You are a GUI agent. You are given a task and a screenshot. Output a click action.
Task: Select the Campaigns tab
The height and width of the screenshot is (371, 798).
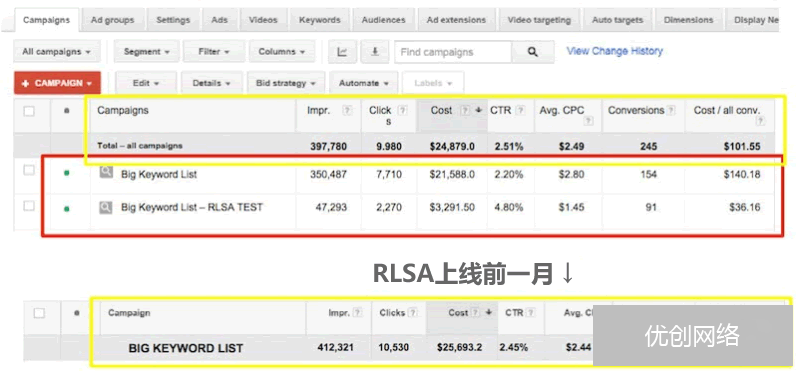(46, 20)
